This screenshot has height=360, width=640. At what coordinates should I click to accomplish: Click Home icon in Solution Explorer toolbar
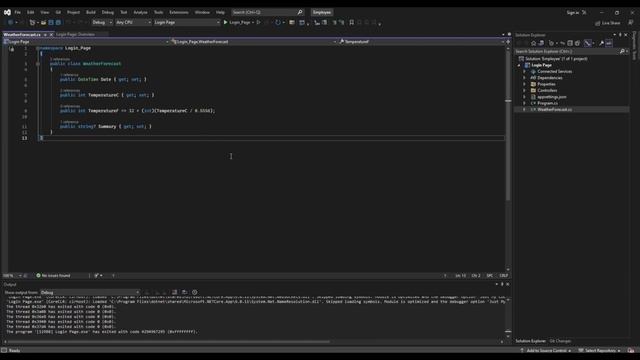click(533, 43)
